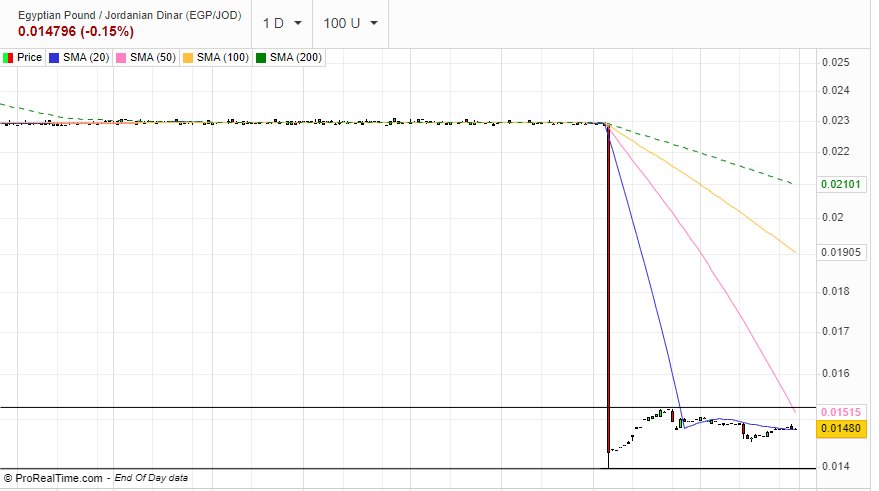Open the 1 D timeframe dropdown
The height and width of the screenshot is (491, 879).
pos(282,24)
